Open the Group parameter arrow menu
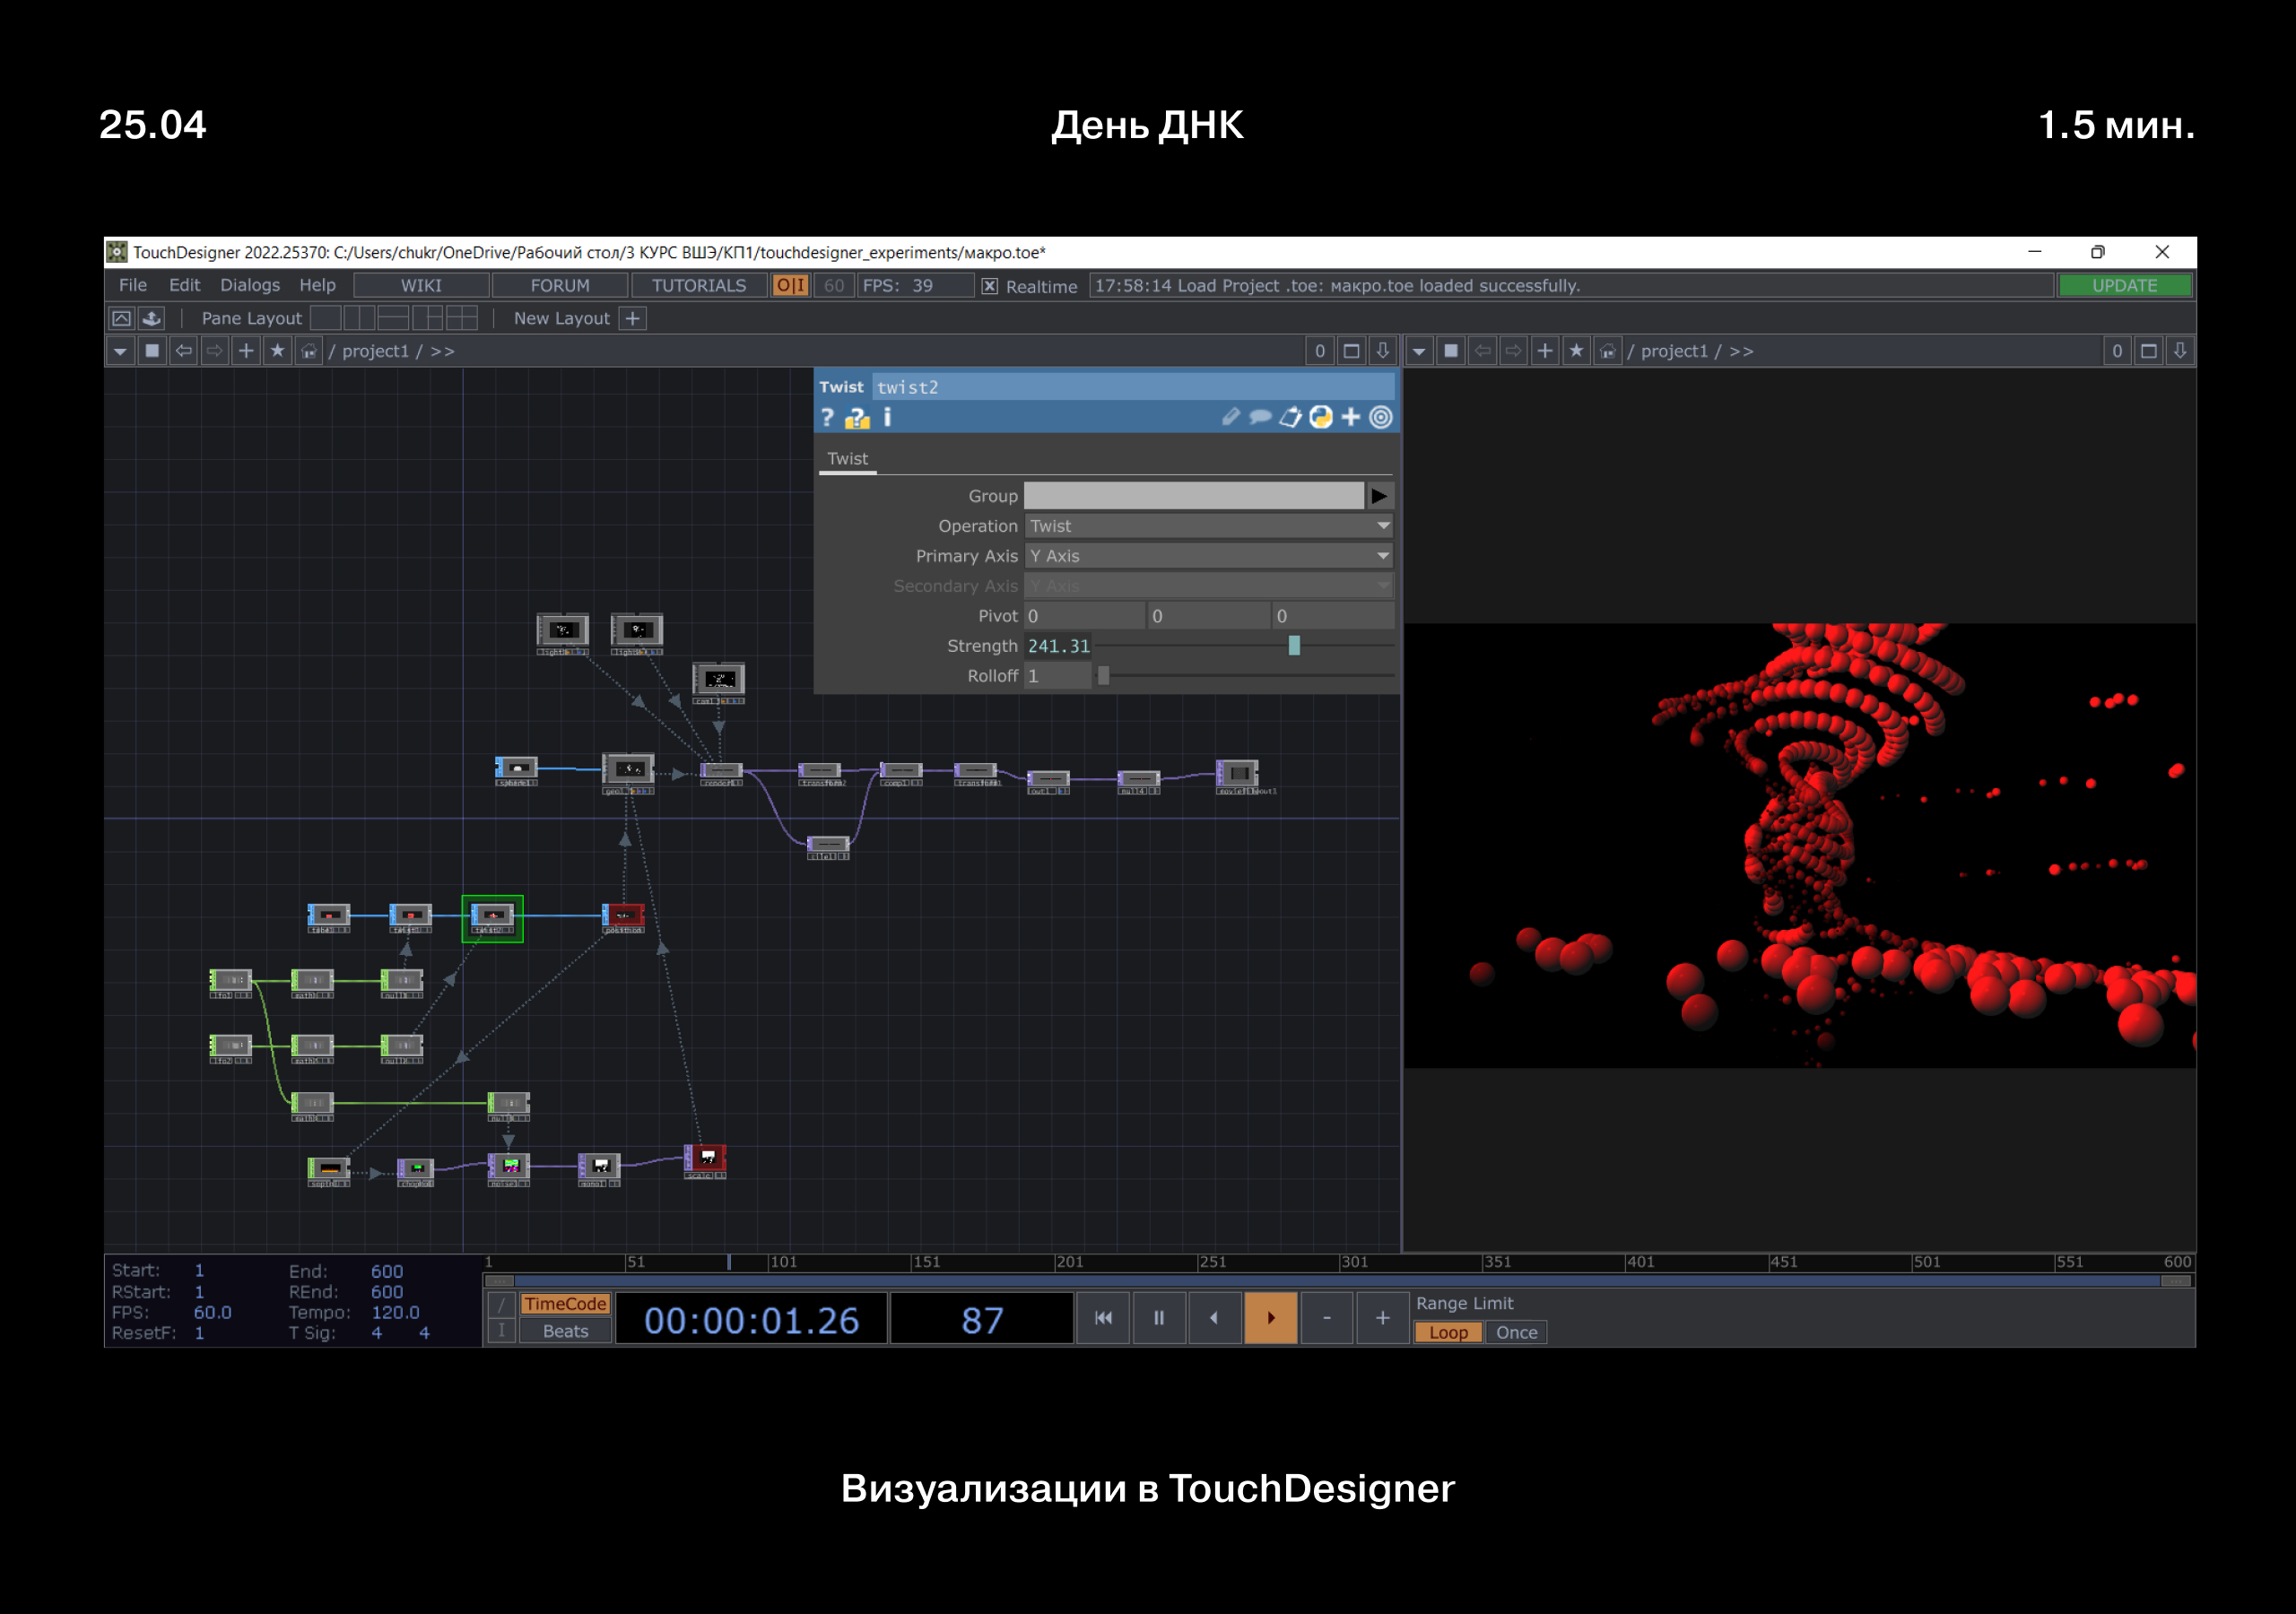The image size is (2296, 1614). 1379,496
